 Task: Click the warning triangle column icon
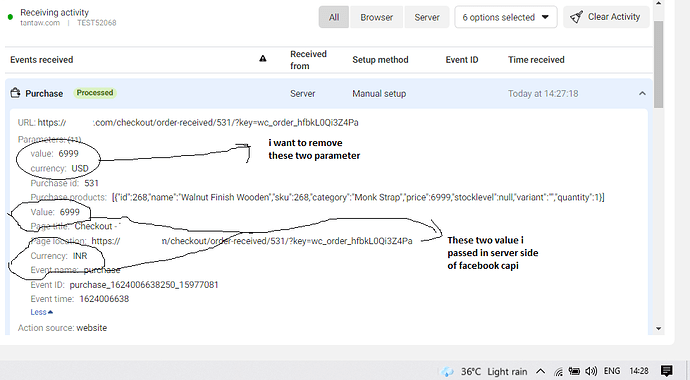tap(263, 58)
